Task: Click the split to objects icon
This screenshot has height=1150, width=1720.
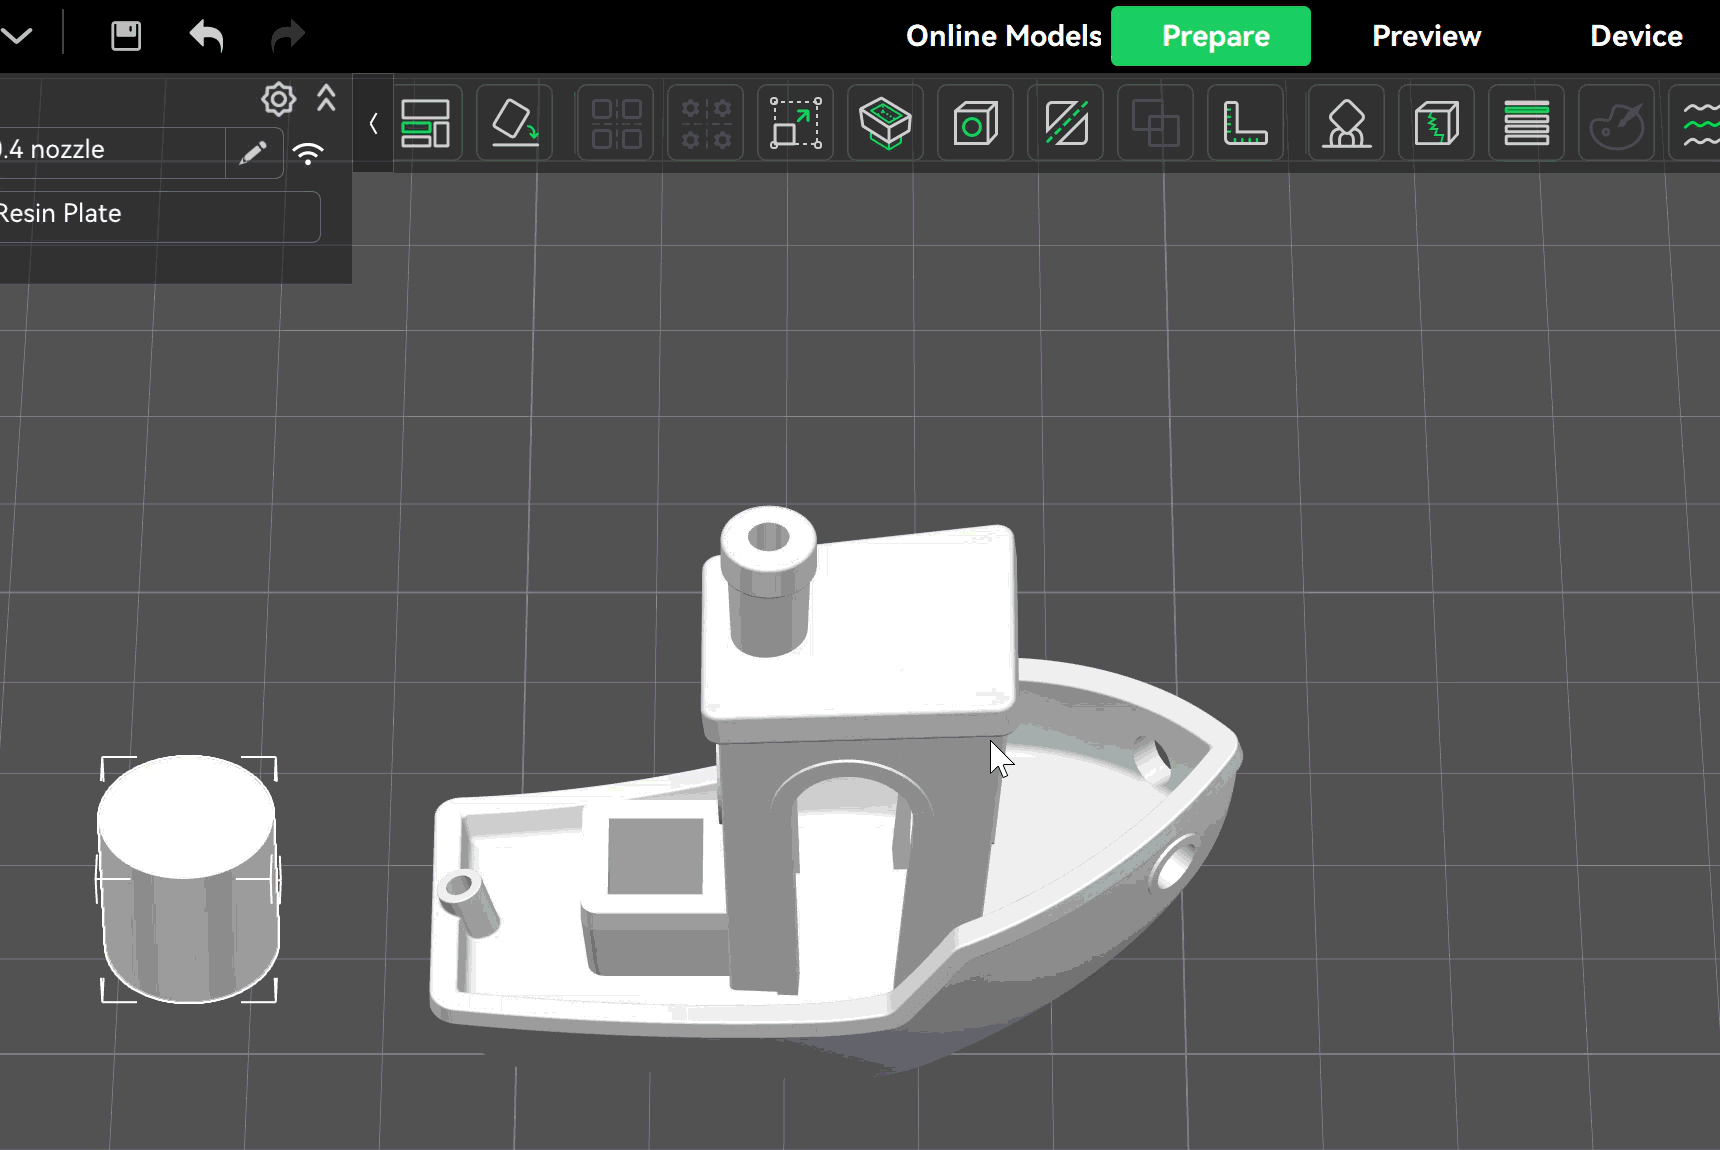Action: point(616,124)
